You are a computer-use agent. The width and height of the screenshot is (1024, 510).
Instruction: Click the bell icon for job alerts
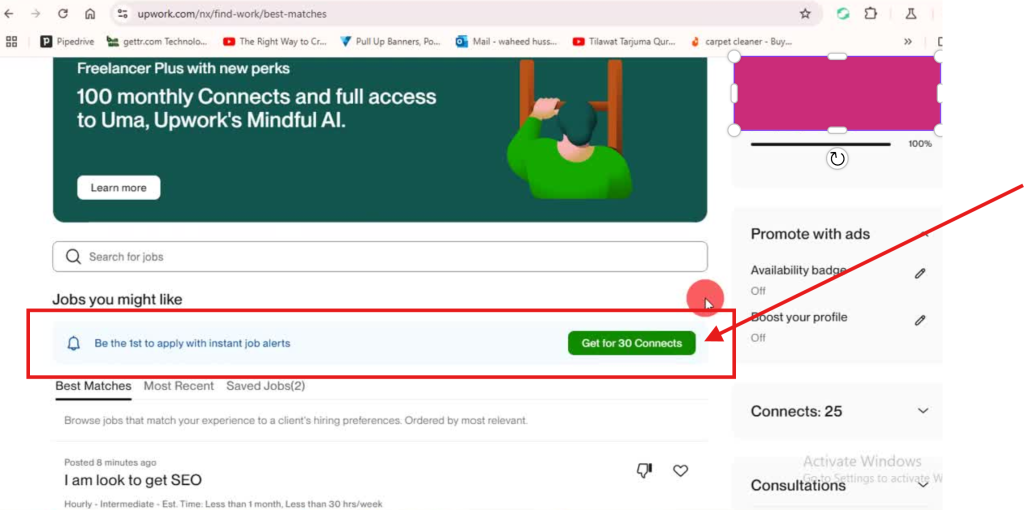tap(74, 343)
